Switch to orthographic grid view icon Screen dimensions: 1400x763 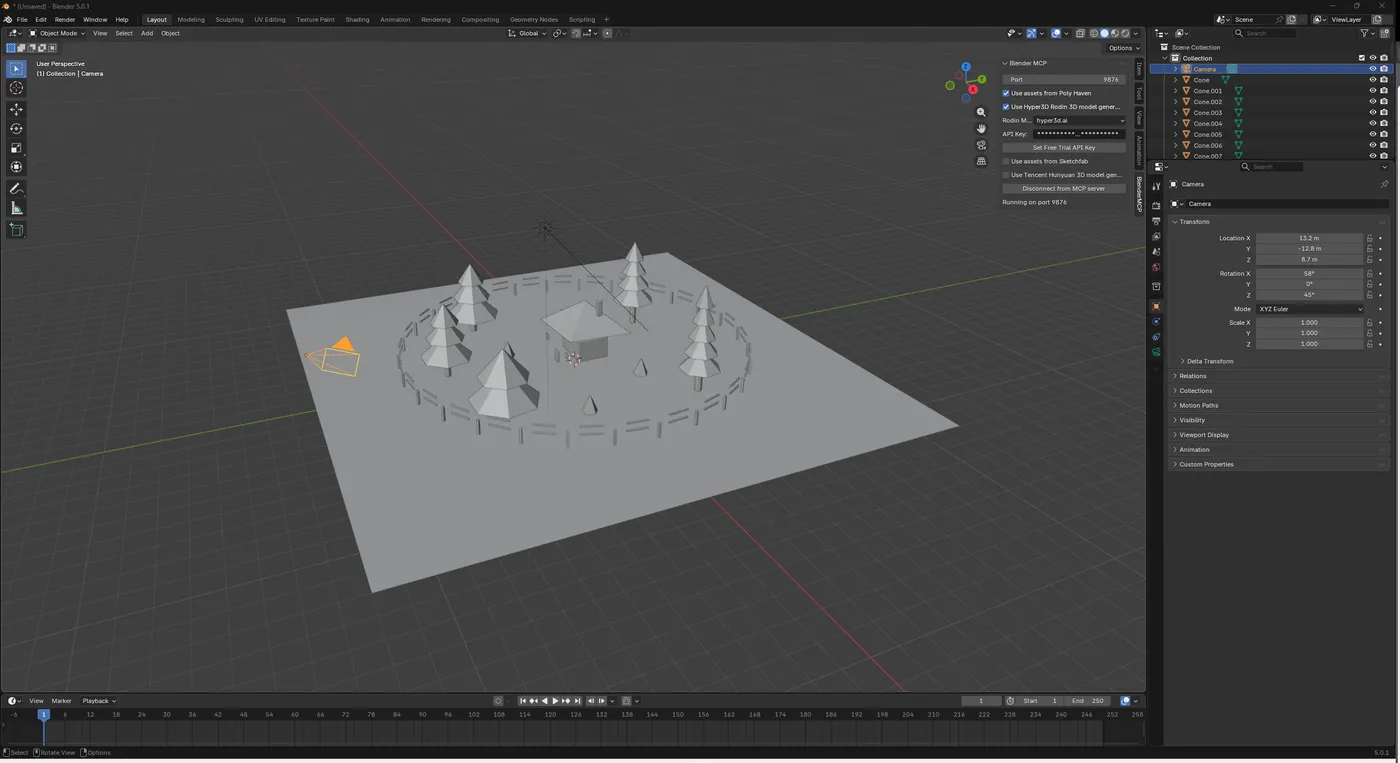tap(981, 161)
